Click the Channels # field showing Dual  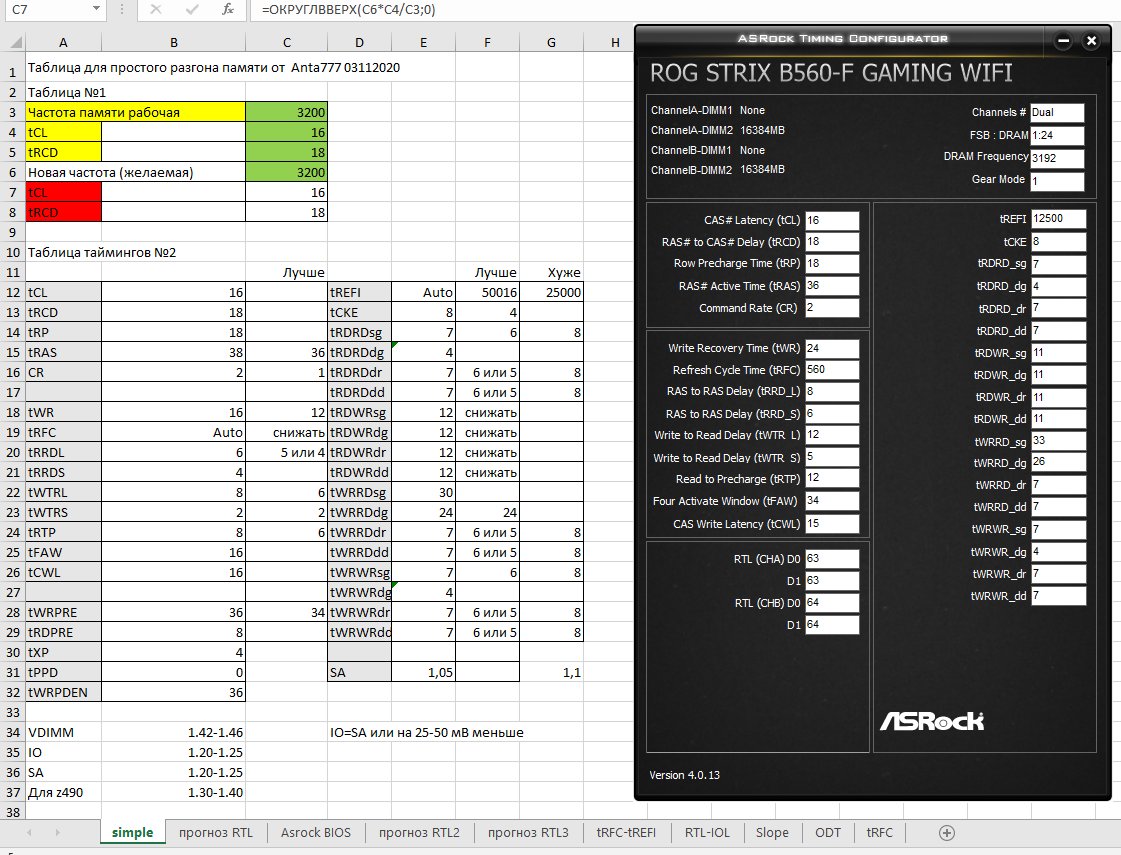1057,112
